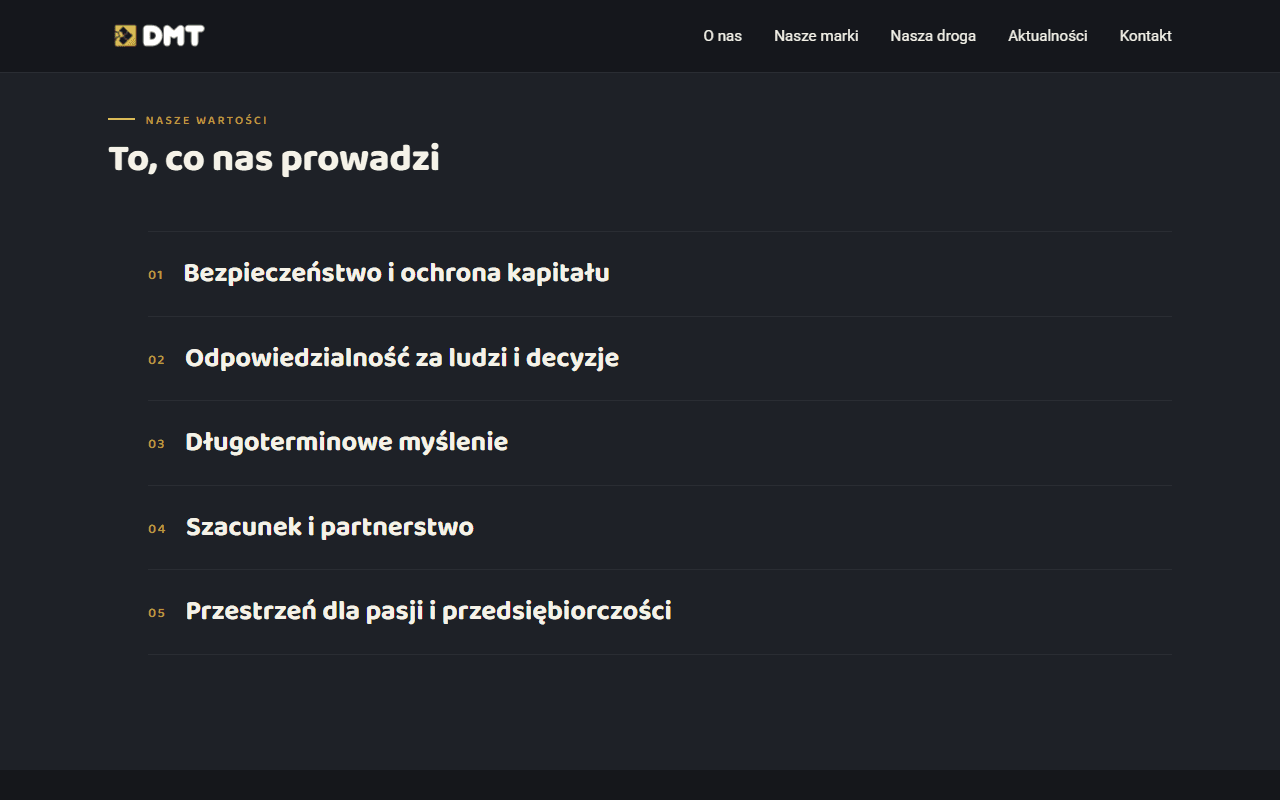Click the gold line beside NASZE WARTOŚCI

(x=121, y=119)
